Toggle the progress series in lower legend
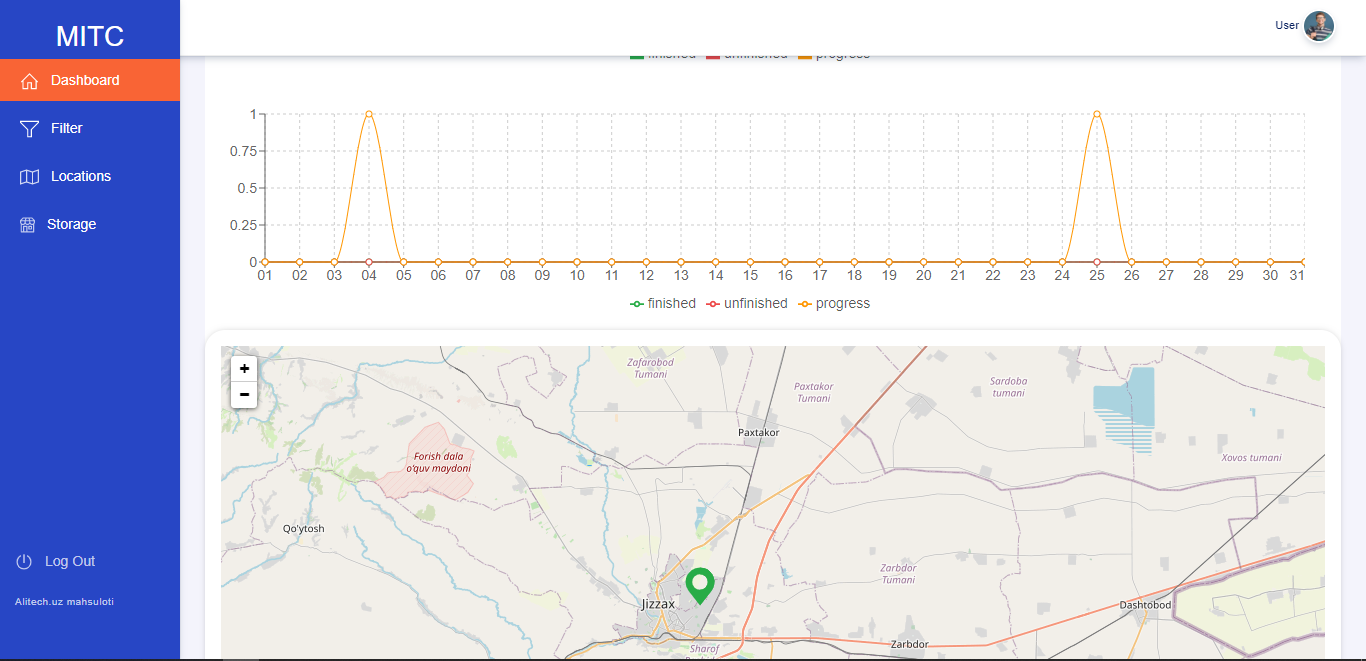 (x=833, y=303)
